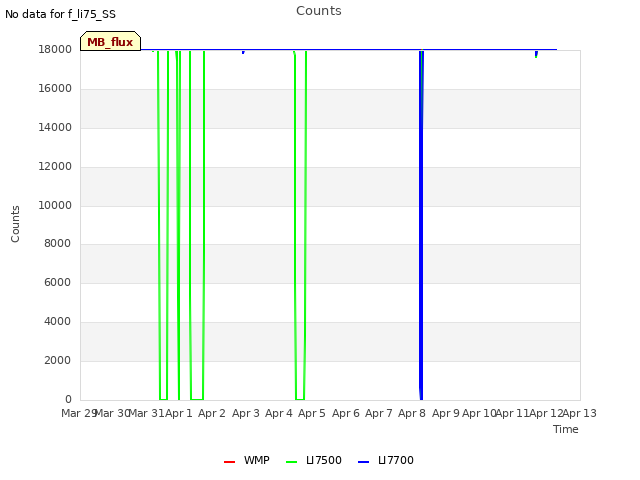640x480 pixels.
Task: Click the blue LI7700 spike at Apr 8
Action: (x=421, y=224)
